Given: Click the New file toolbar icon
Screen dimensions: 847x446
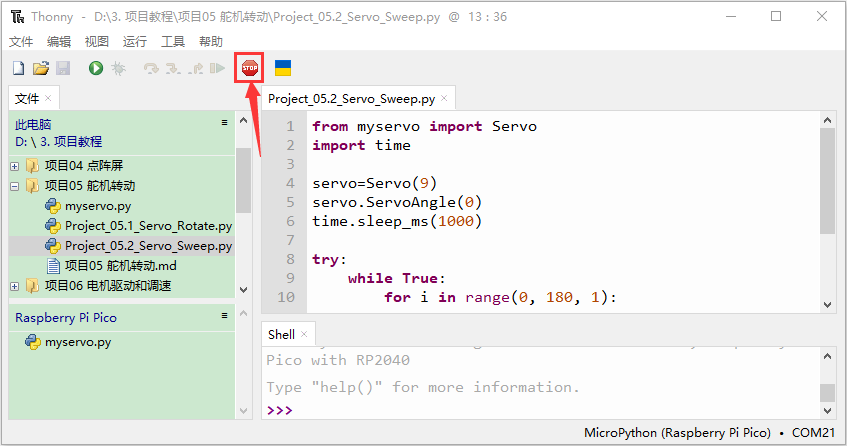Looking at the screenshot, I should coord(18,68).
